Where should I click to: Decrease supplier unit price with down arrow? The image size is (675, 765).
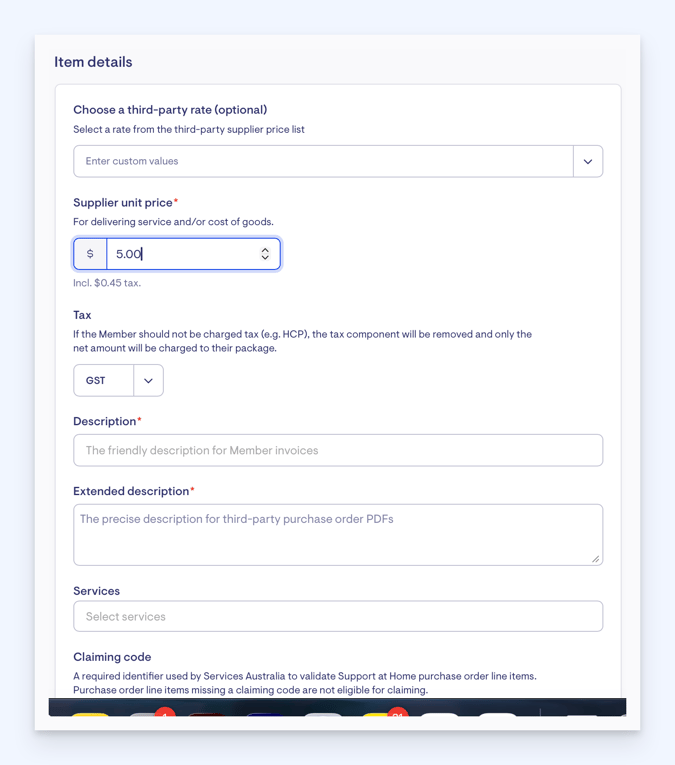coord(265,257)
